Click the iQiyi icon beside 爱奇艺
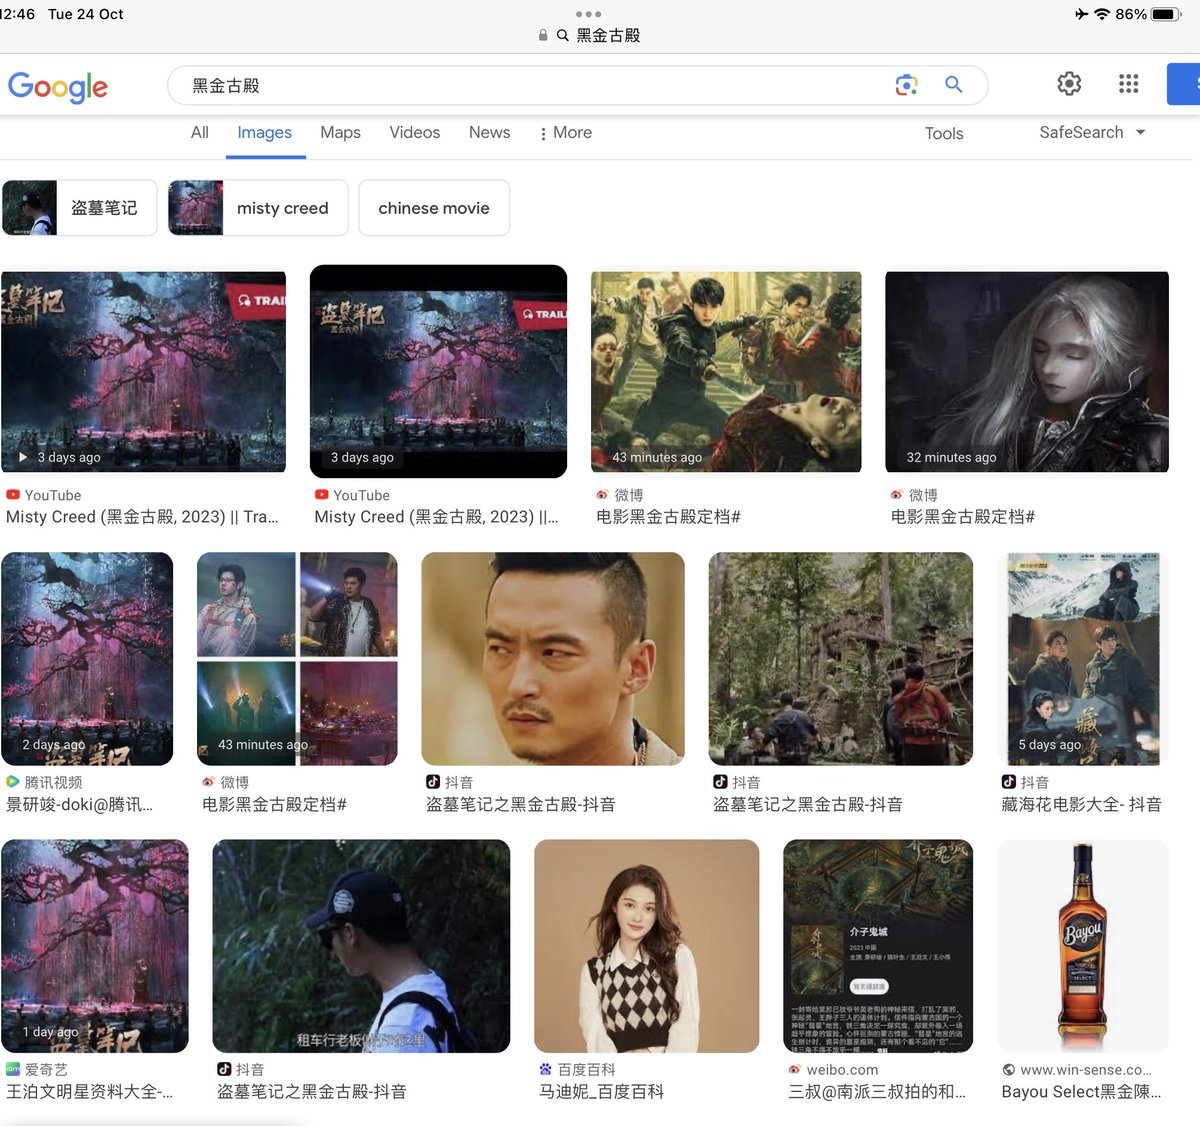 click(x=13, y=1069)
